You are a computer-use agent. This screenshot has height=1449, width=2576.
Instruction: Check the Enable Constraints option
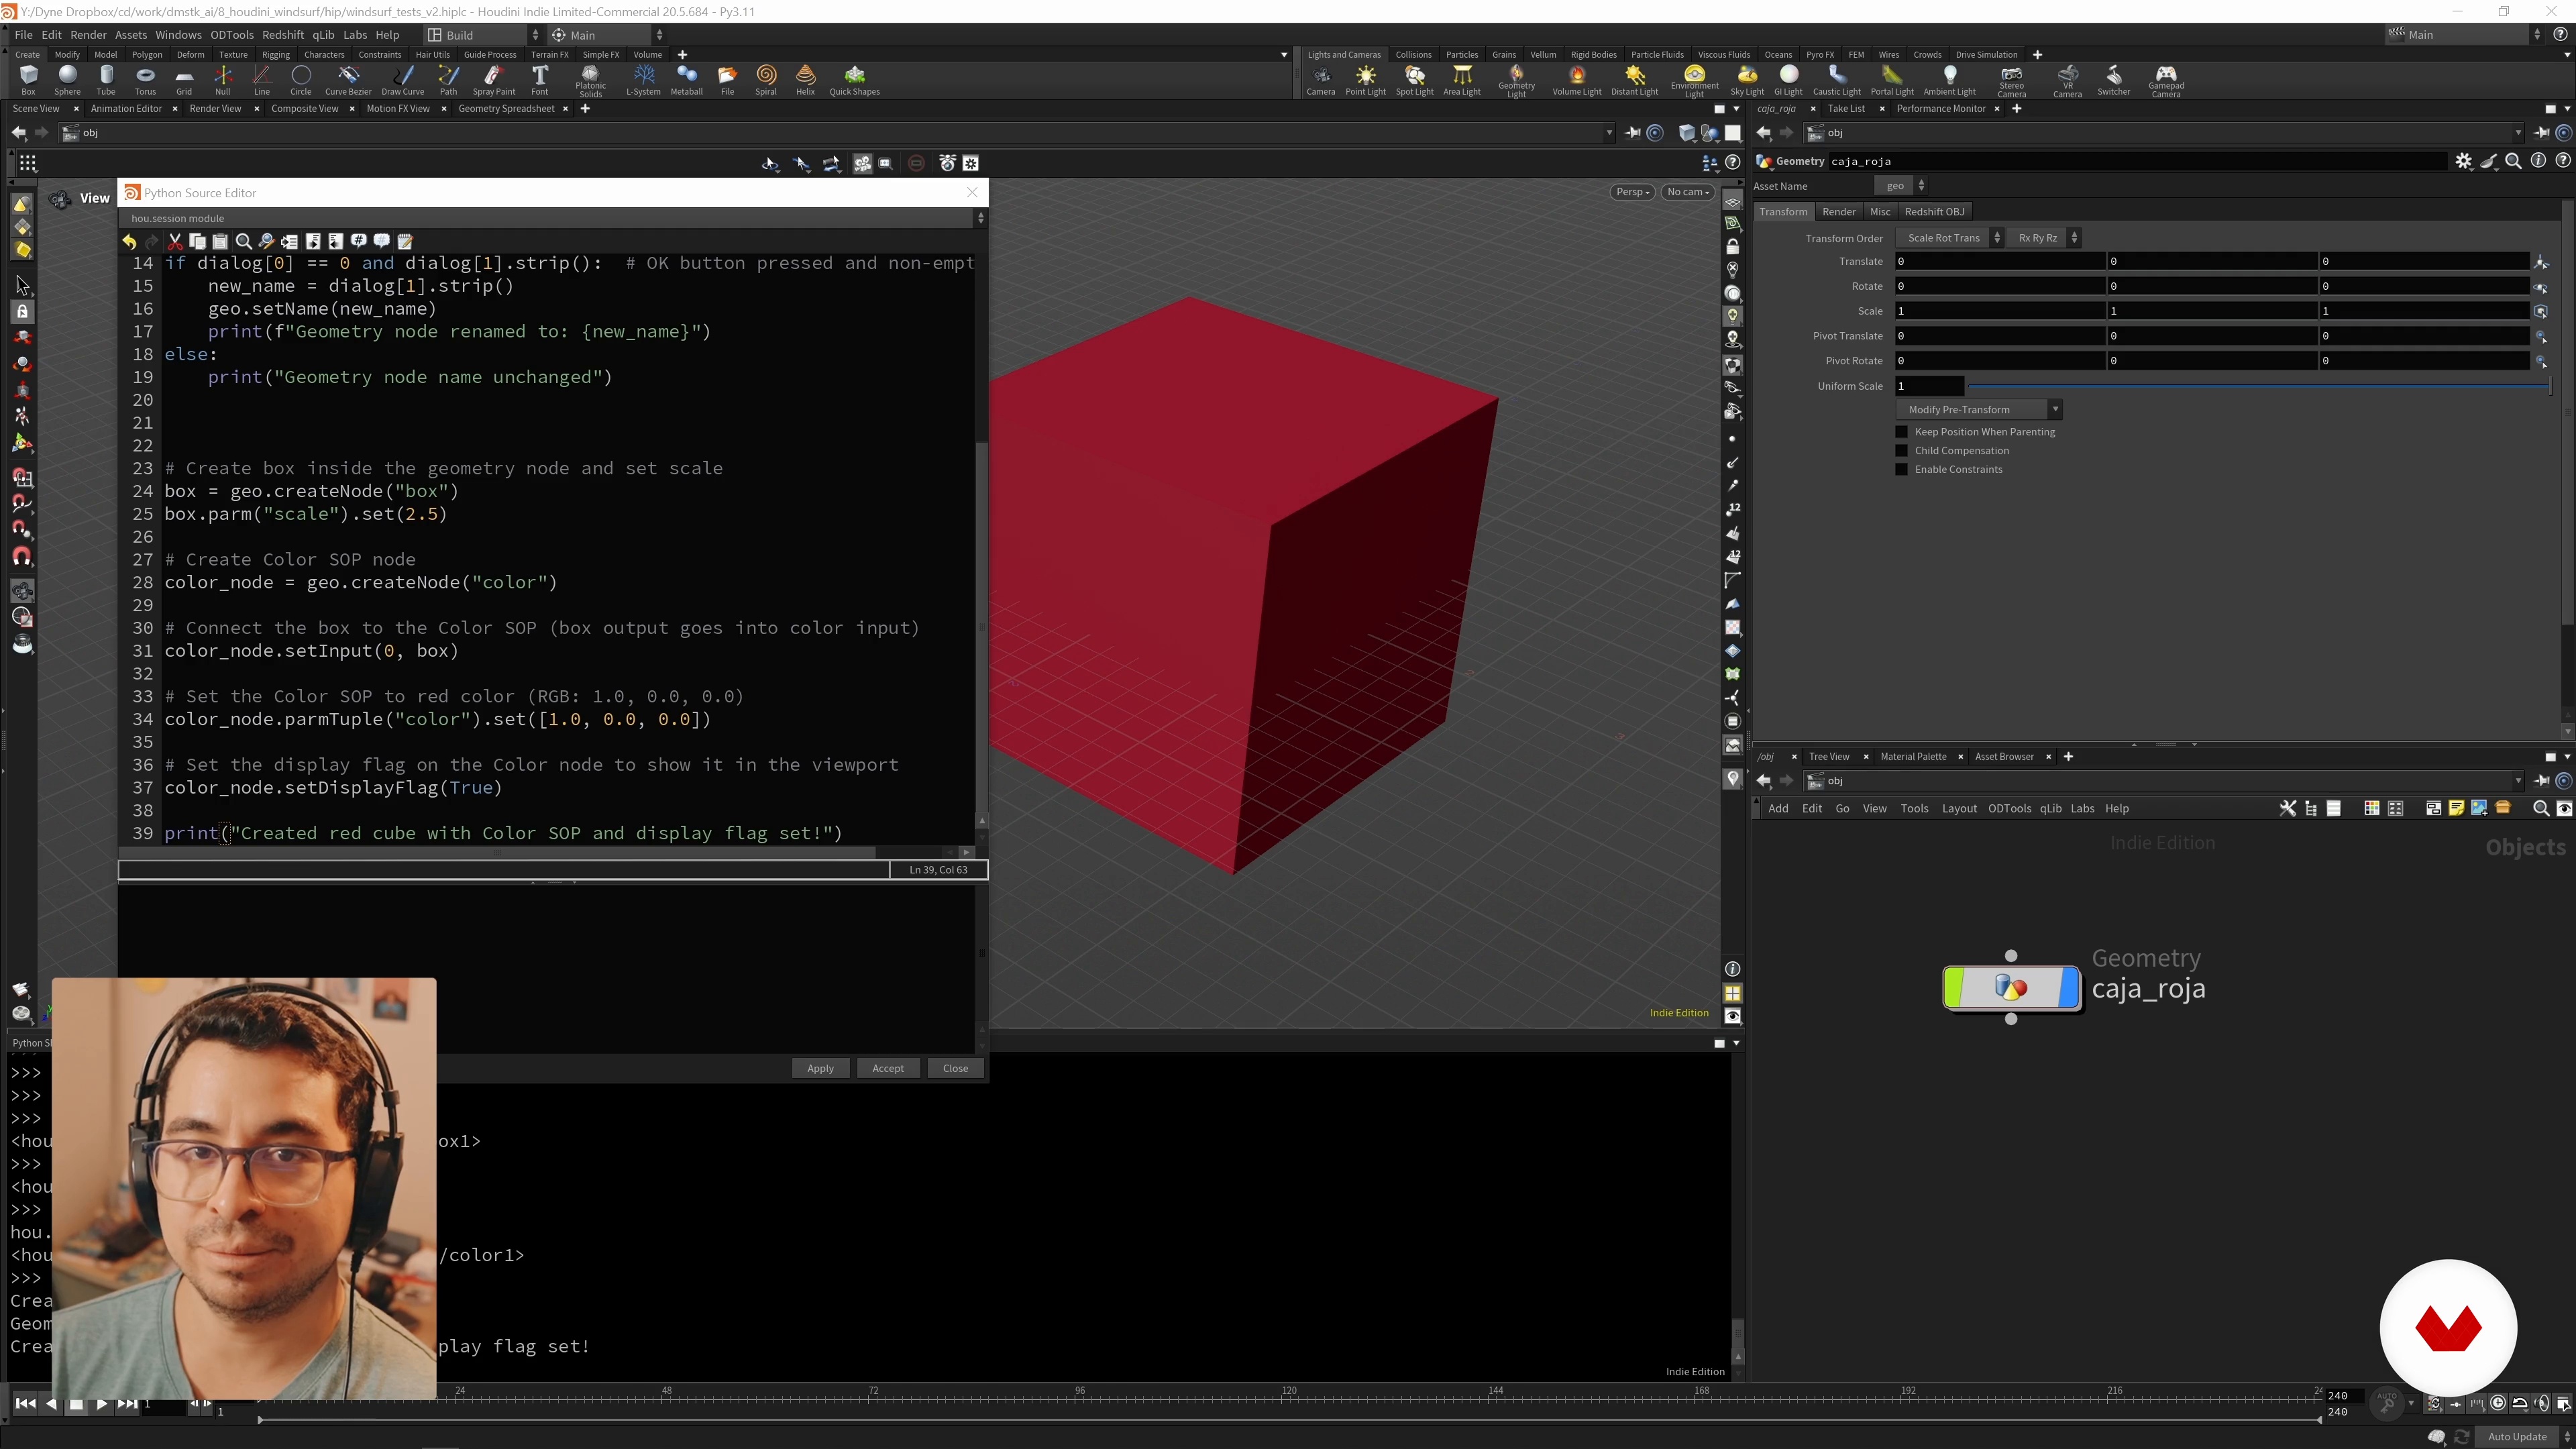(1902, 470)
